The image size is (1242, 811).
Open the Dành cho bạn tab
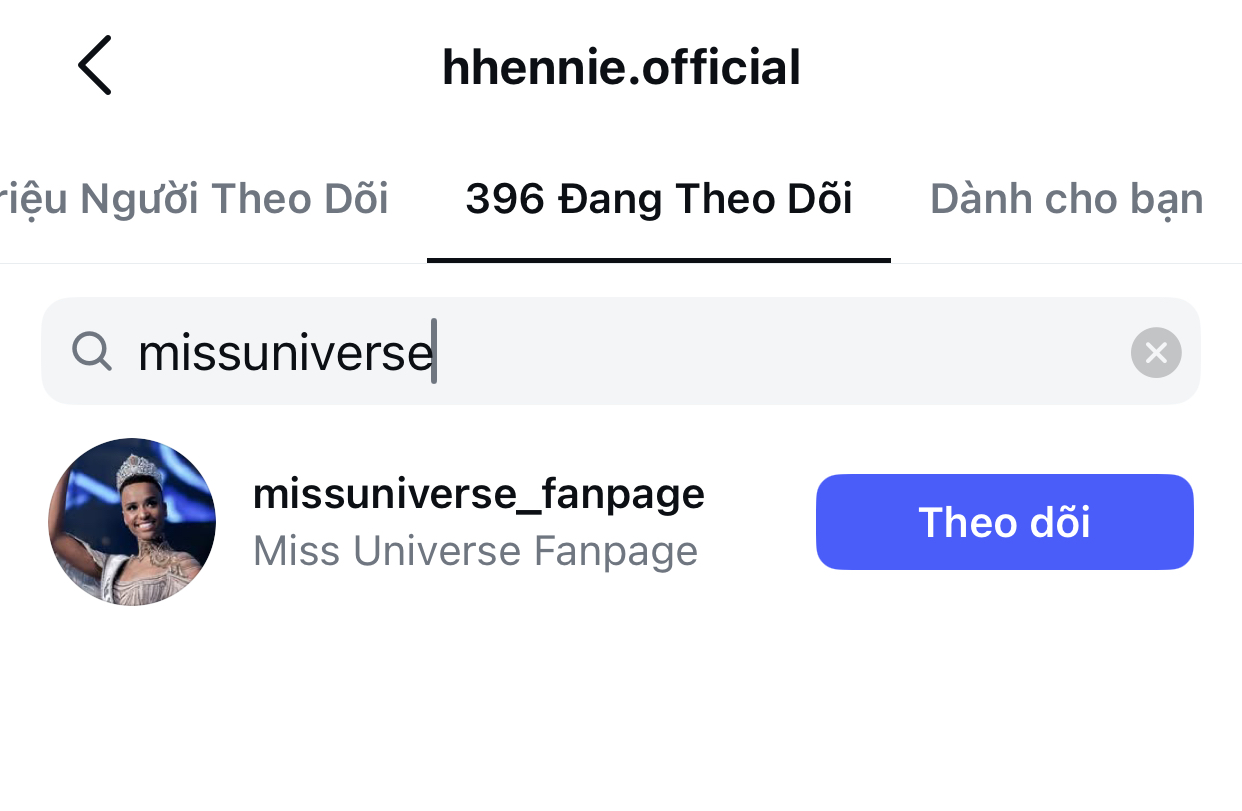[1066, 199]
